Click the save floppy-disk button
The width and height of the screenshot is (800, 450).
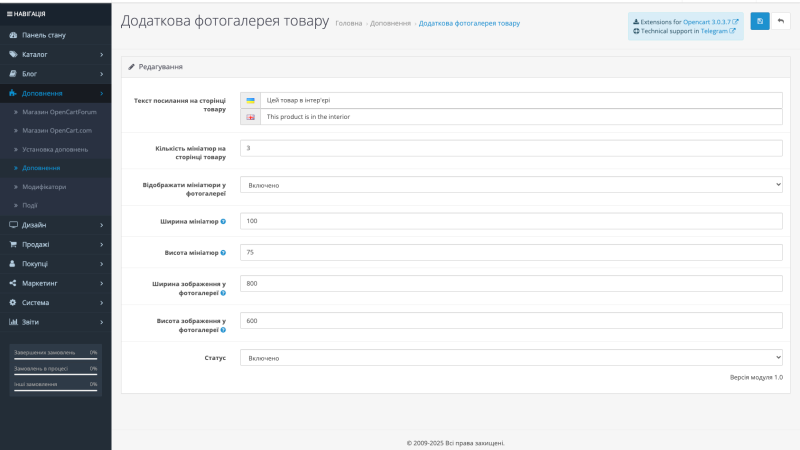coord(760,21)
